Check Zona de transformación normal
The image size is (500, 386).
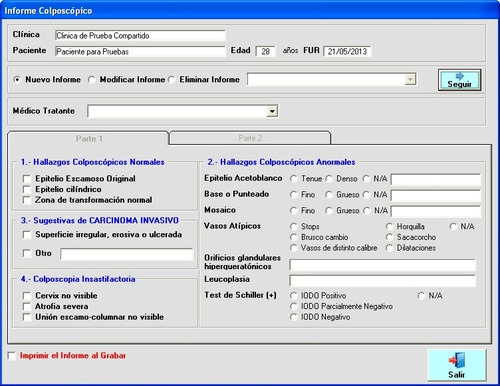pyautogui.click(x=27, y=200)
